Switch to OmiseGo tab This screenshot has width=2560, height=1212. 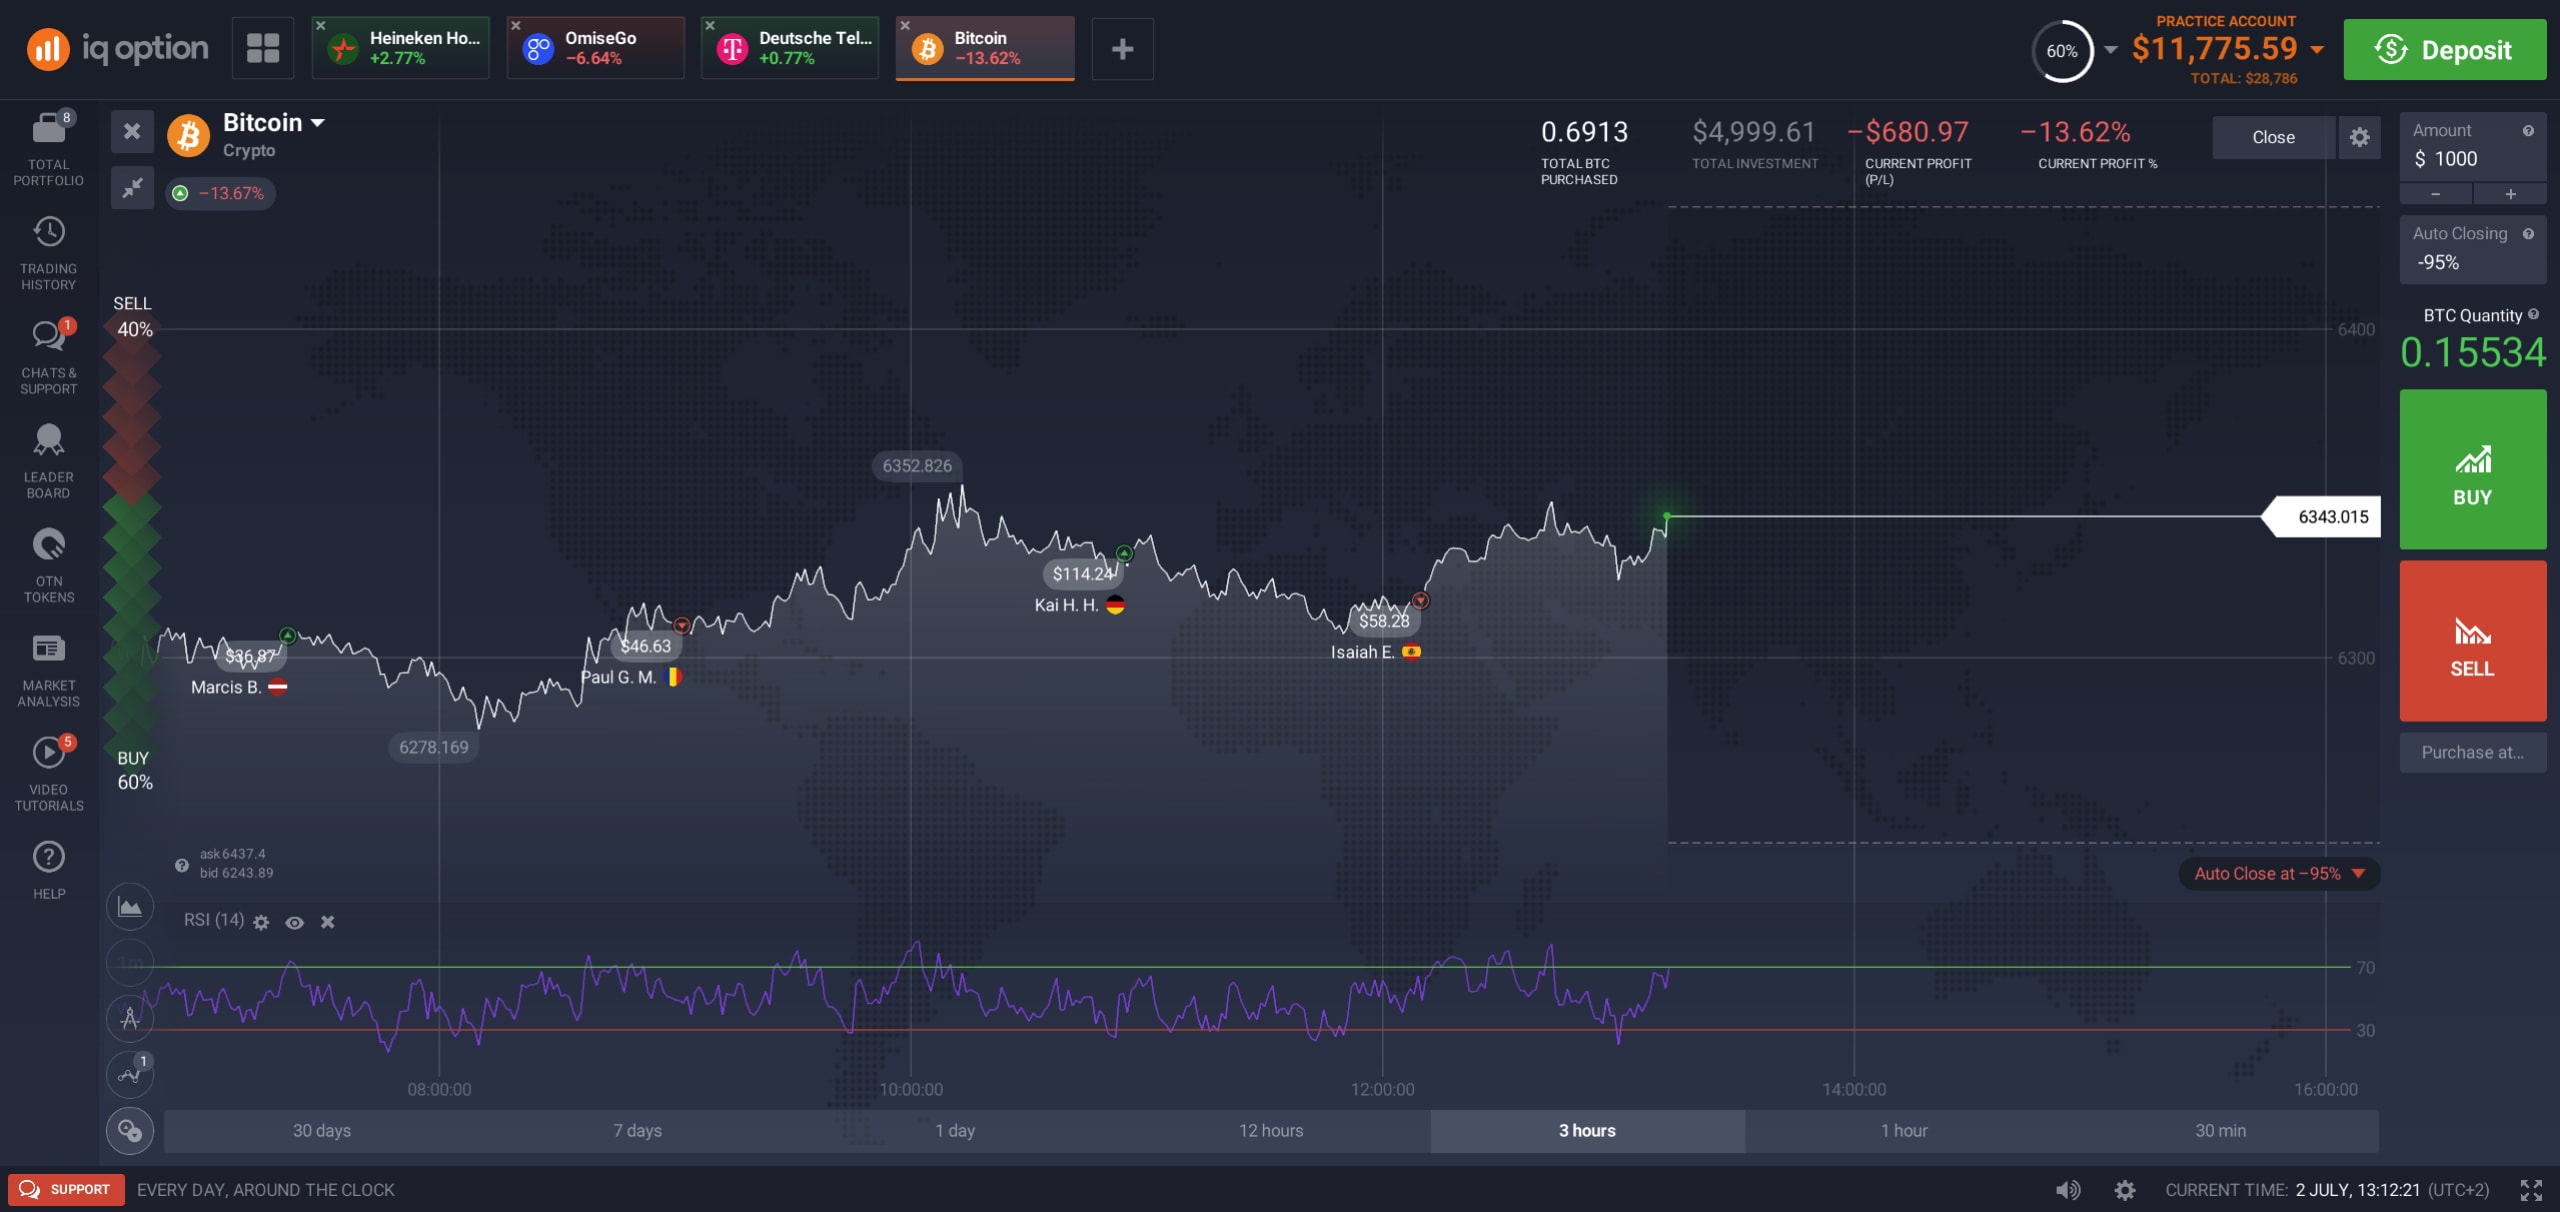coord(596,48)
